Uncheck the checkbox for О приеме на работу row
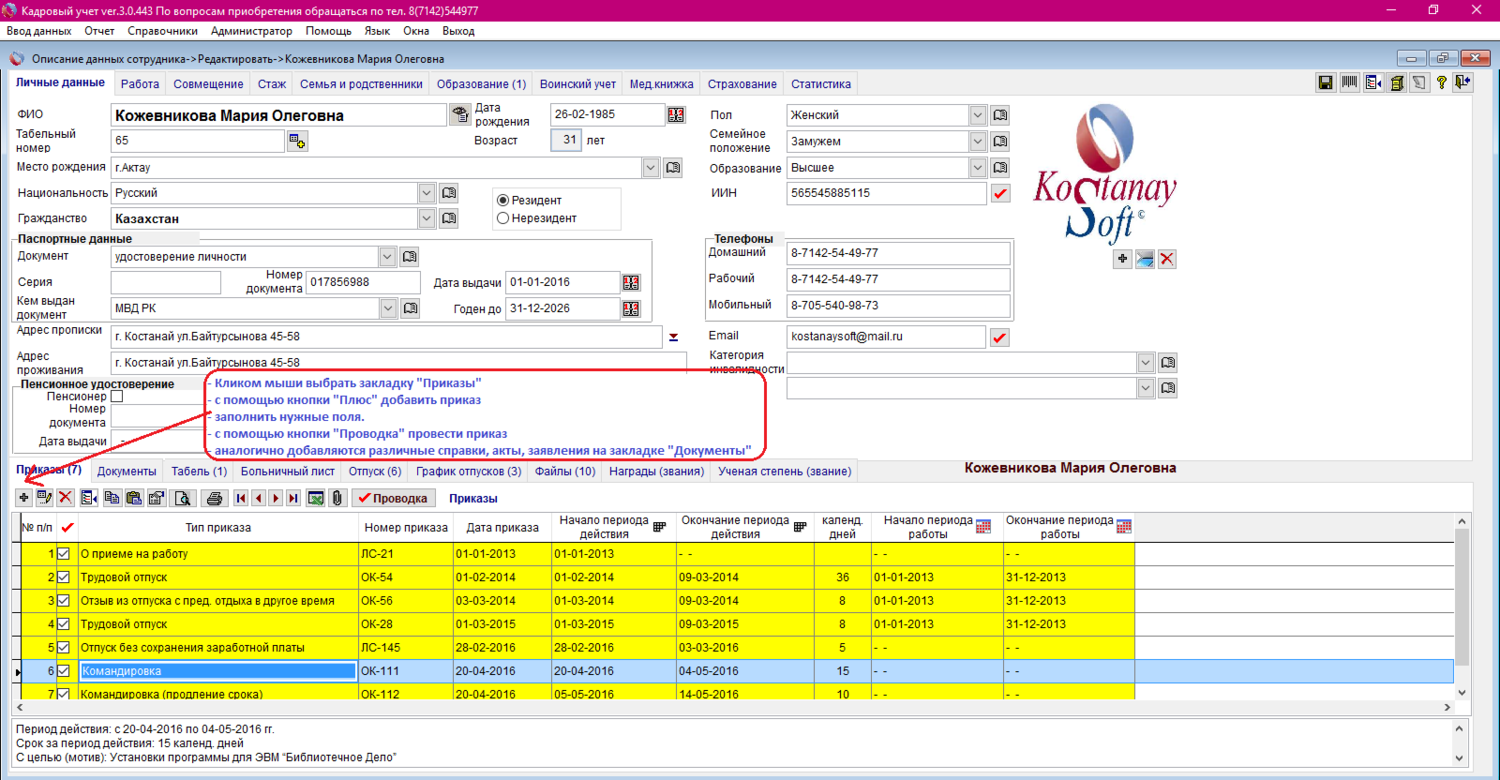Screen dimensions: 1500x780 click(64, 554)
